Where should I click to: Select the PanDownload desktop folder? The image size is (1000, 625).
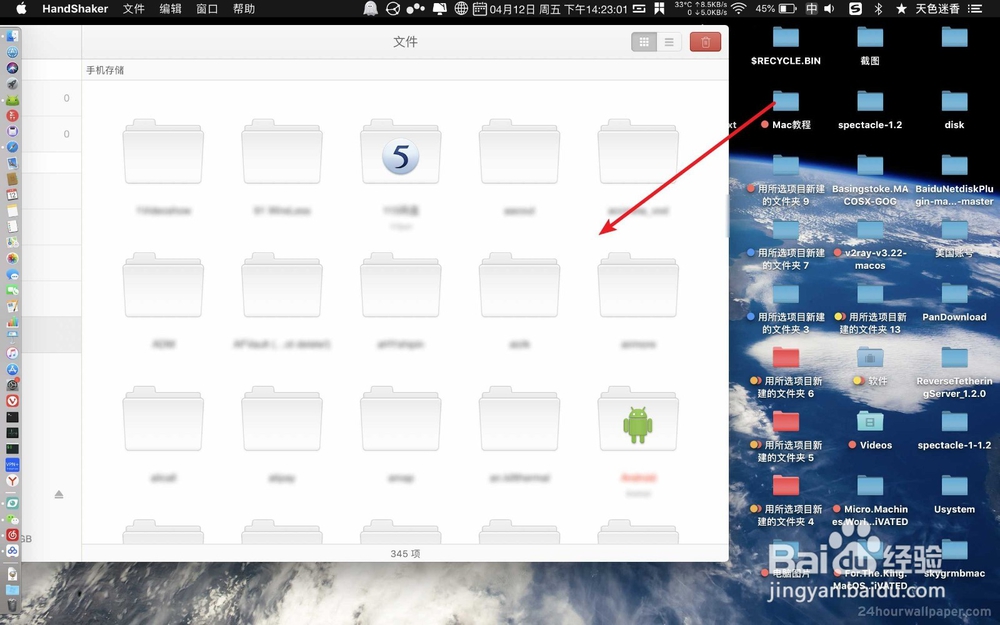(954, 302)
